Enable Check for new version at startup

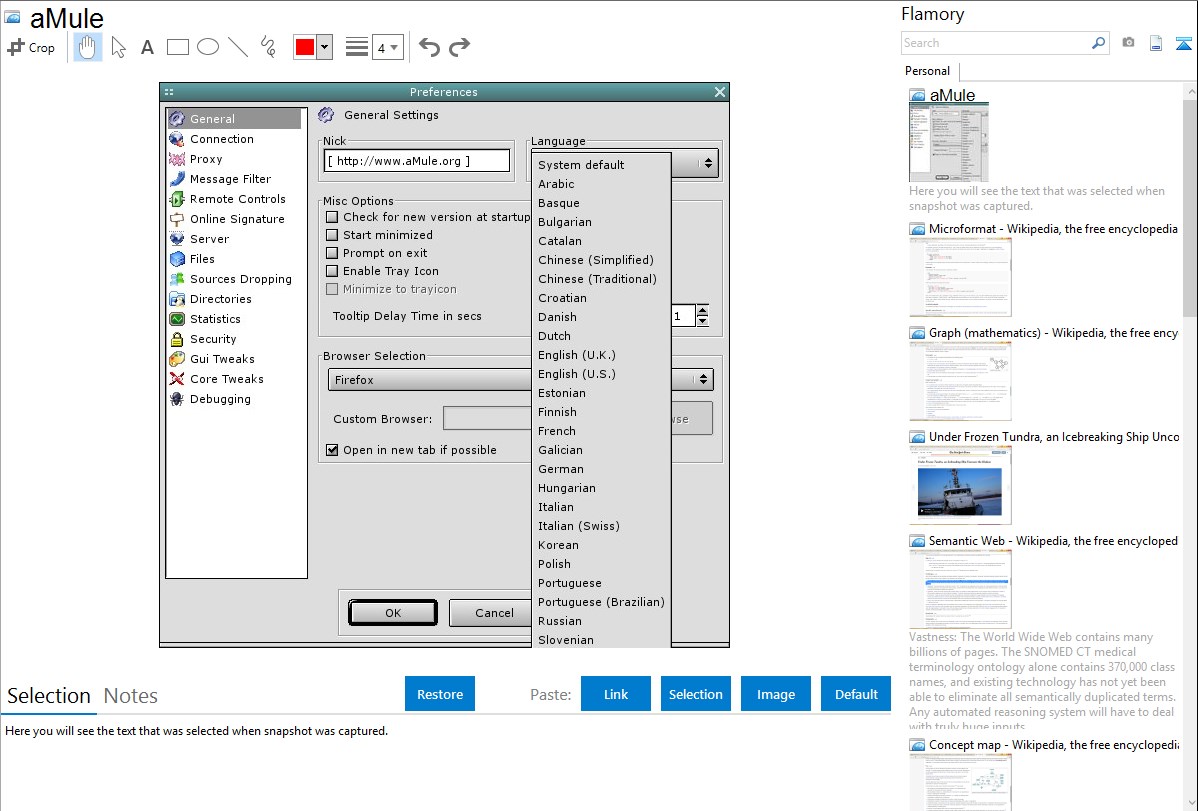332,217
